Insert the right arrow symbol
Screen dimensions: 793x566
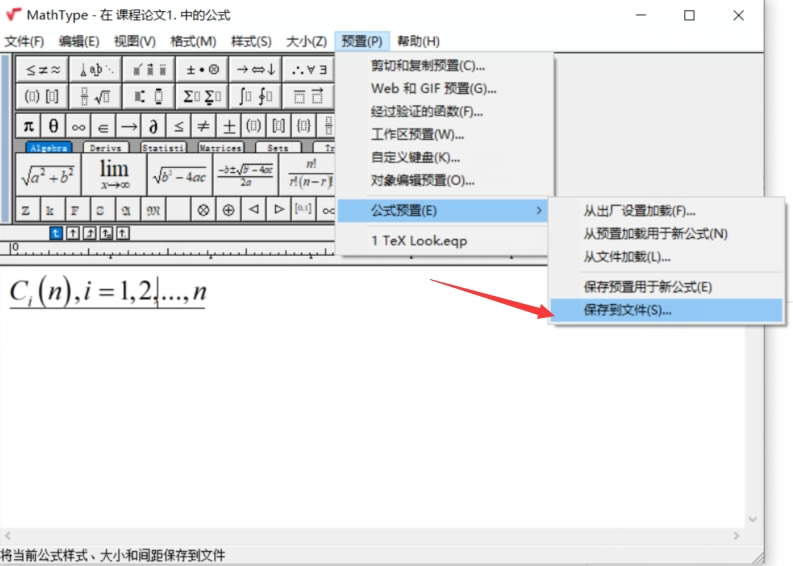[128, 126]
